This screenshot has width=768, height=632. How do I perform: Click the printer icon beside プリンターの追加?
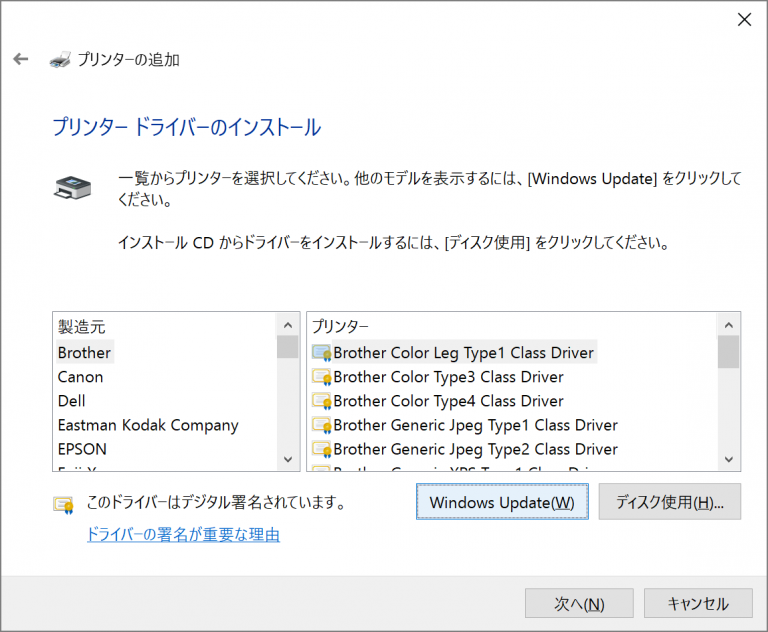pyautogui.click(x=60, y=59)
